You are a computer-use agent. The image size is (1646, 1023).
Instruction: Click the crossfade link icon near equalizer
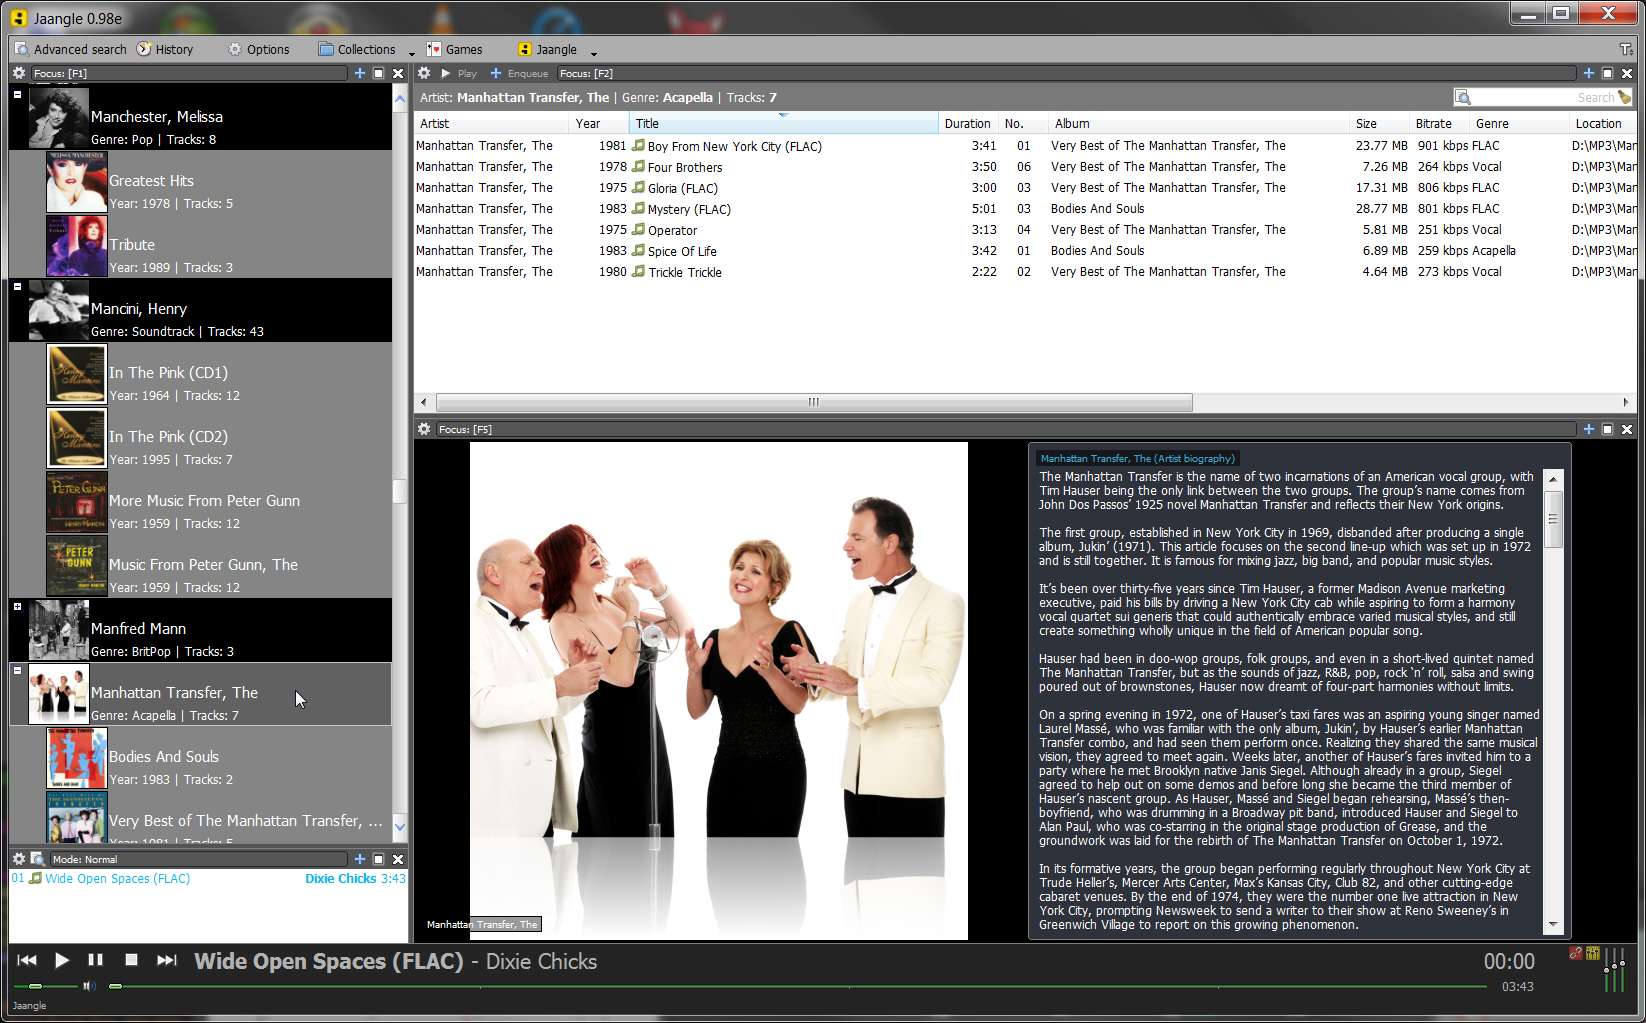tap(1575, 953)
